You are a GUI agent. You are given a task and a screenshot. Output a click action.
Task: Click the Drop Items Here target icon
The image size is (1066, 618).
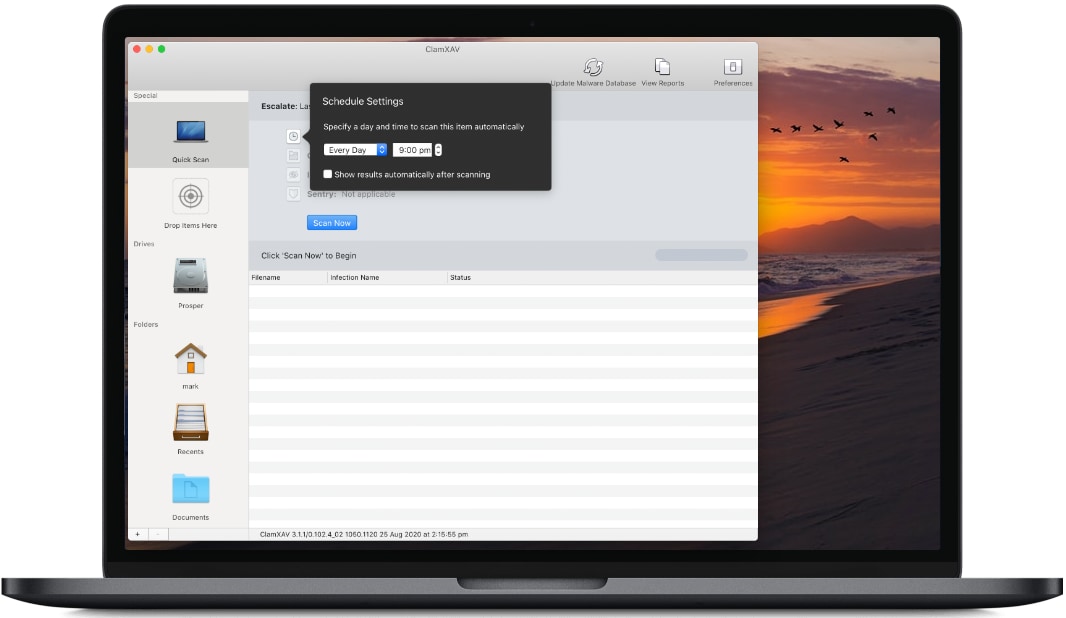click(x=190, y=197)
